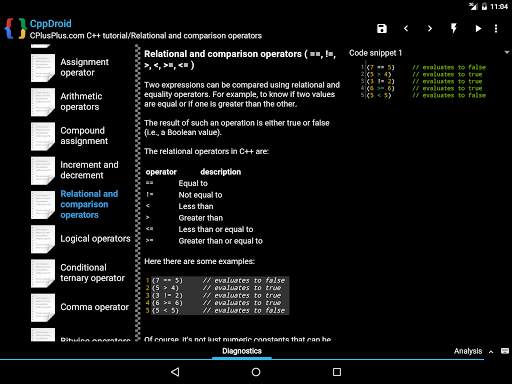
Task: Expand the Code snippet 1 dropdown
Action: click(x=507, y=52)
